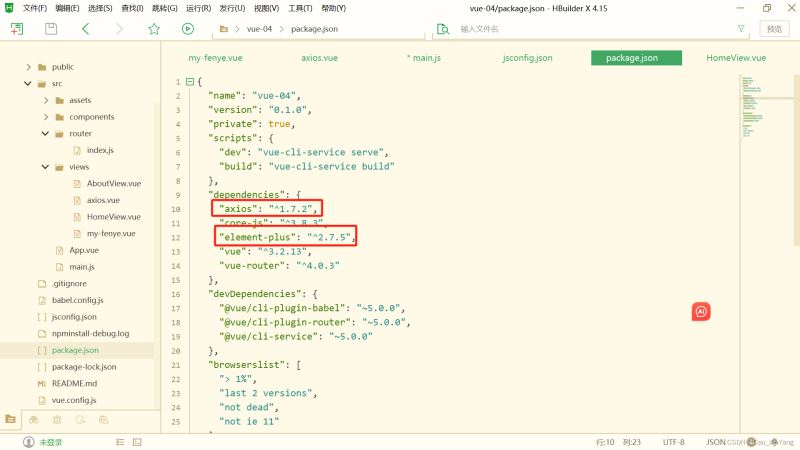Open the 查找(I) menu
This screenshot has height=450, width=800.
point(132,8)
